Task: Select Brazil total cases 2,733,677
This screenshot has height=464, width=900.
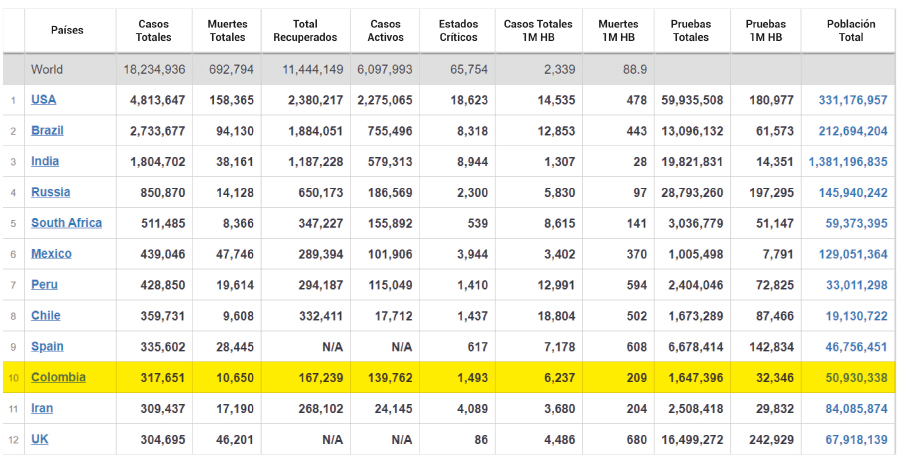Action: pyautogui.click(x=158, y=132)
